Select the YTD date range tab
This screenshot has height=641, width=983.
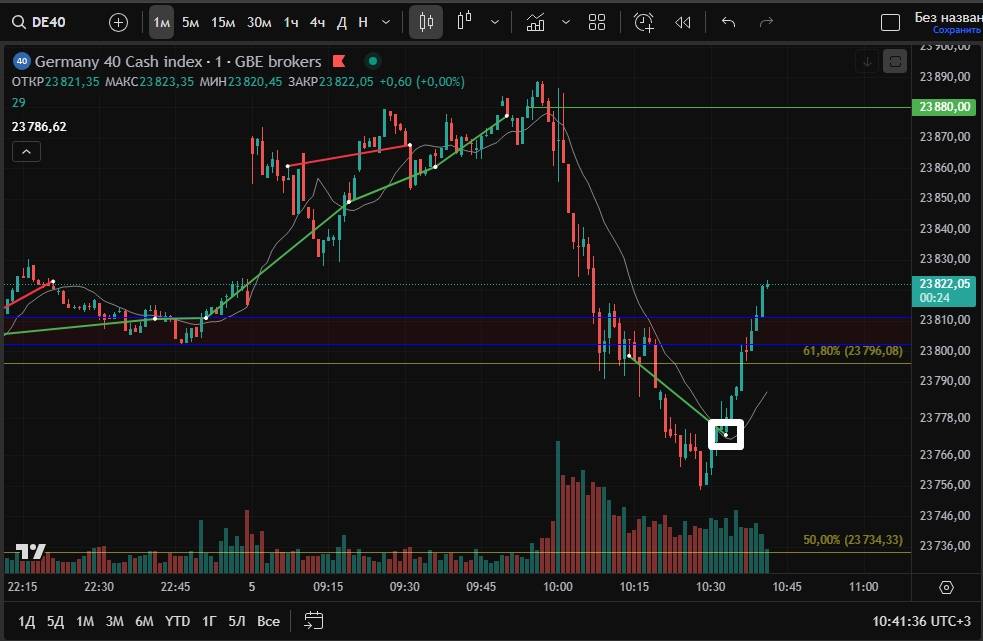point(177,621)
